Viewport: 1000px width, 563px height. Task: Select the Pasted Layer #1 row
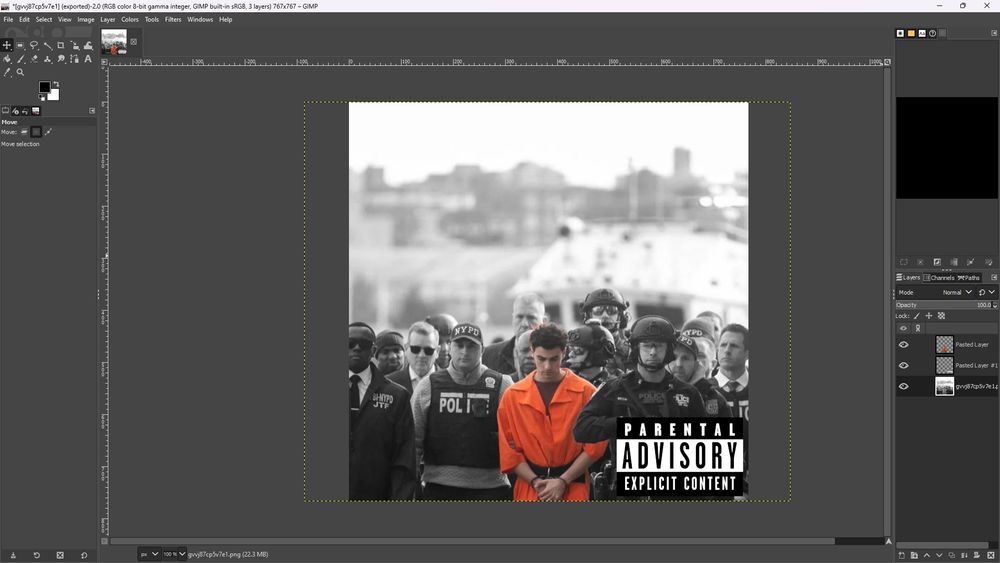click(946, 365)
